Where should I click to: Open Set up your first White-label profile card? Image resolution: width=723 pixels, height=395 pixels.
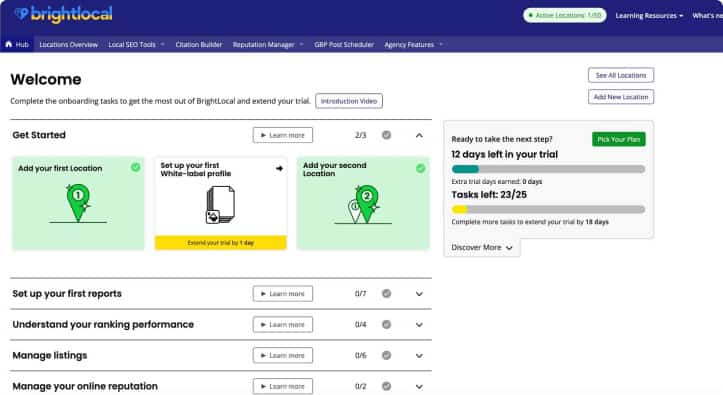220,203
